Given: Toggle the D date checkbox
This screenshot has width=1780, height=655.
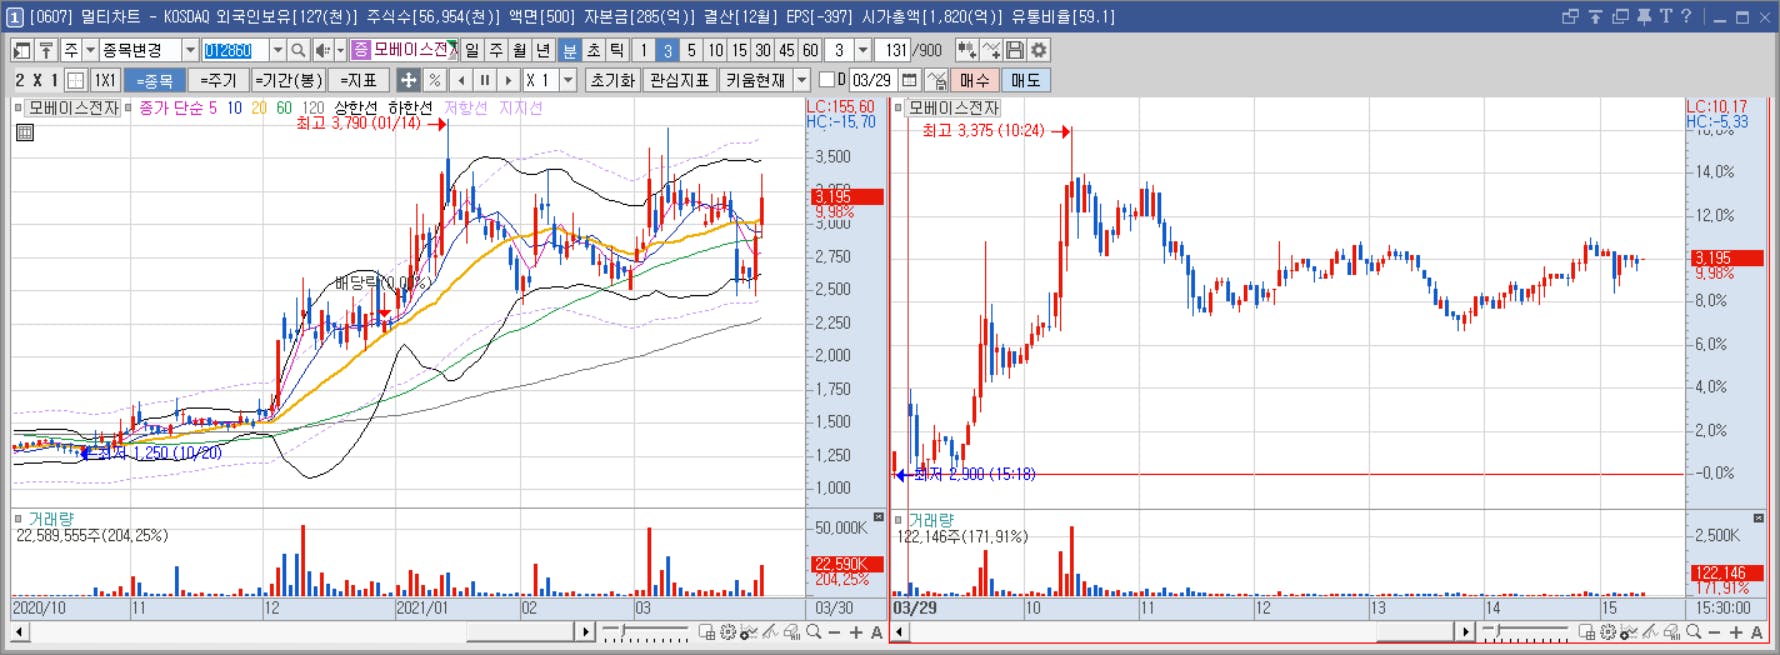Looking at the screenshot, I should pyautogui.click(x=827, y=79).
